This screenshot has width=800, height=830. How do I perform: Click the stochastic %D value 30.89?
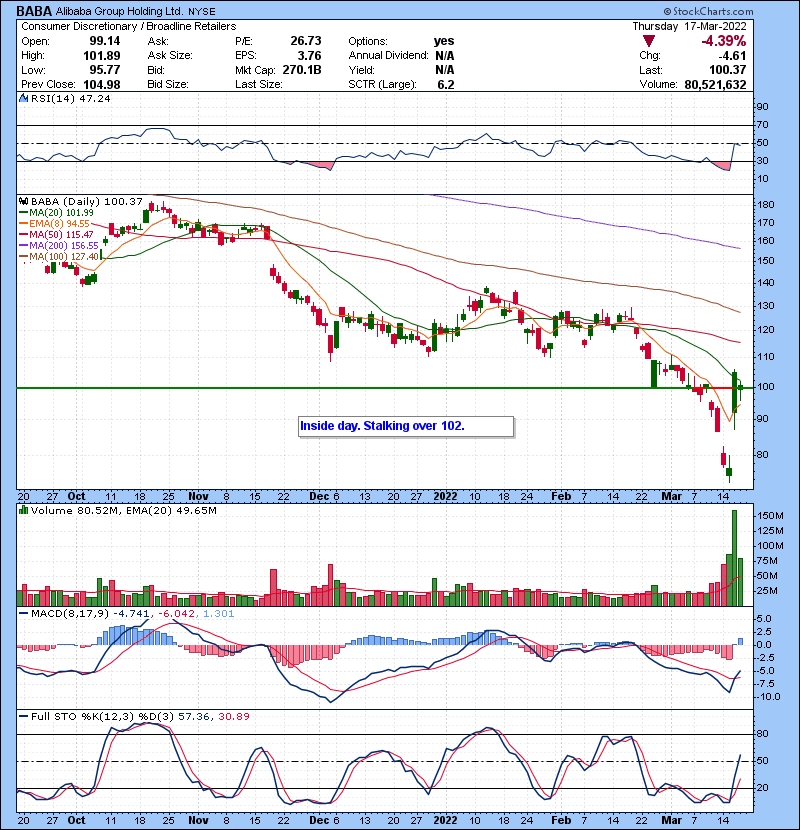pyautogui.click(x=233, y=717)
